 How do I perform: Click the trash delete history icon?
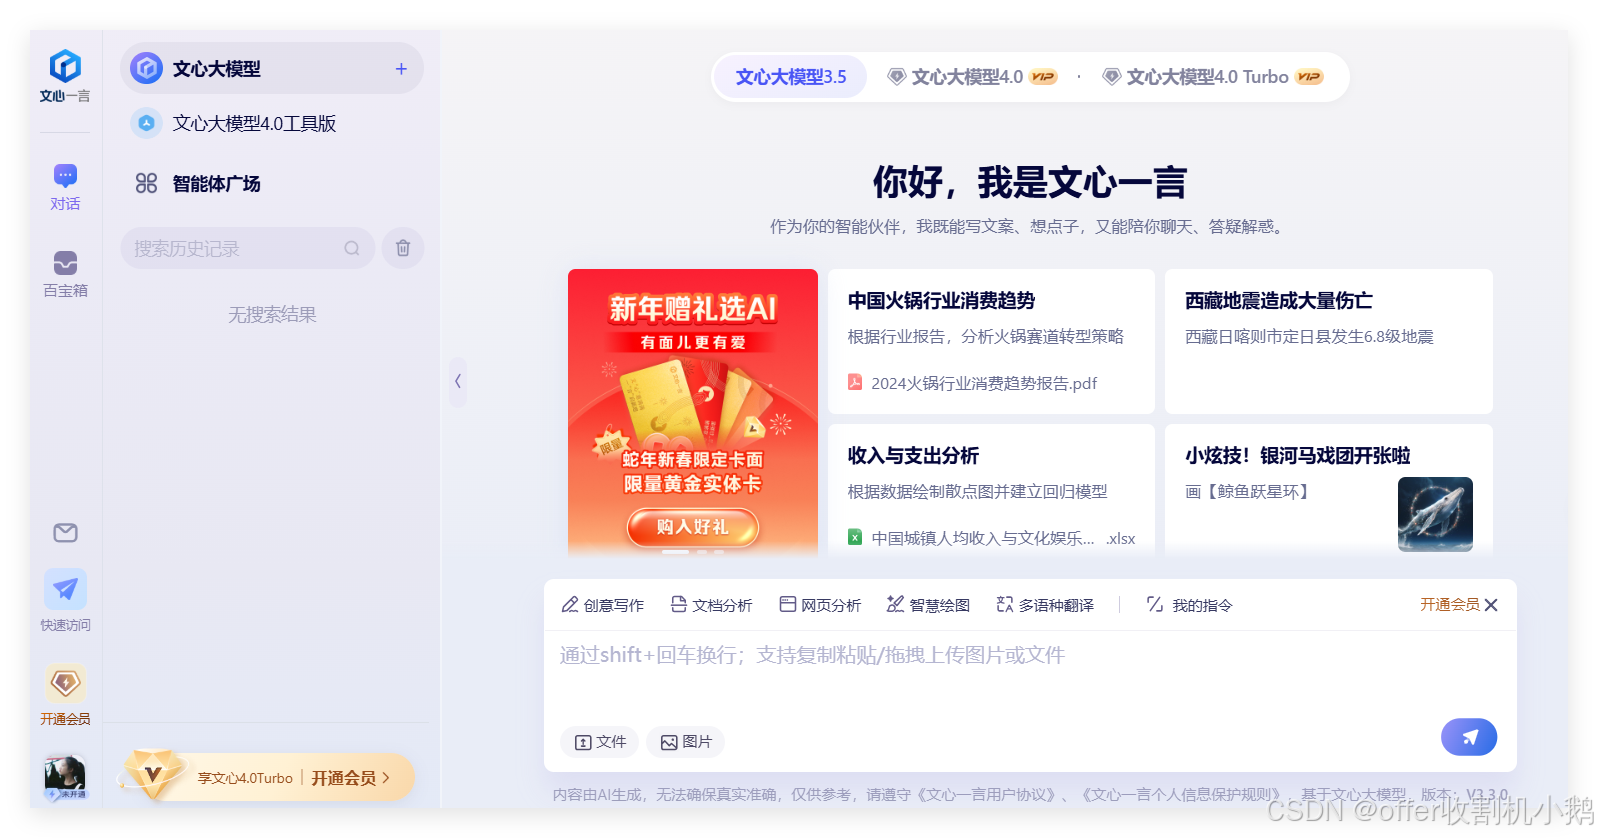403,248
